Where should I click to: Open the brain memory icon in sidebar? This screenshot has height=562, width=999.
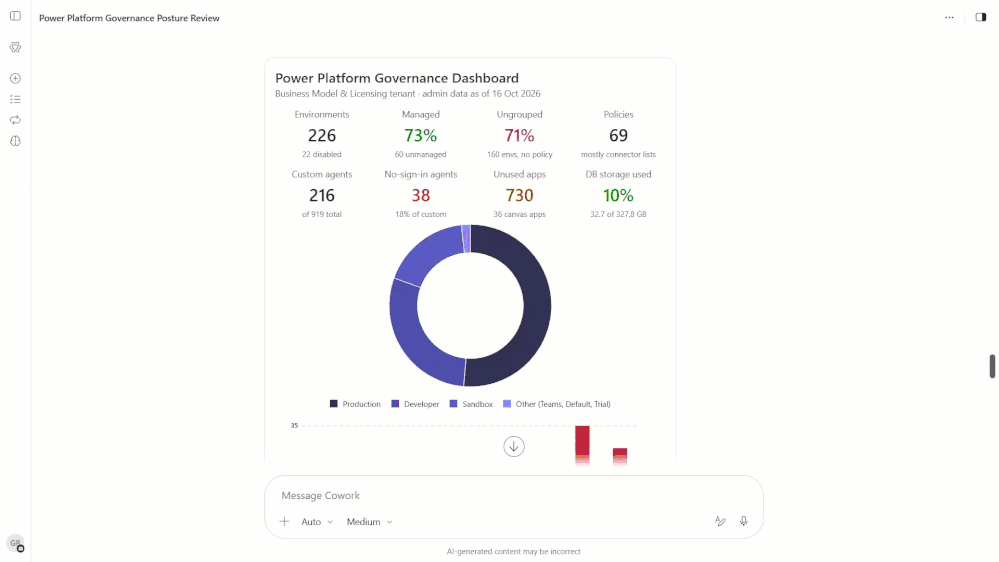click(15, 141)
